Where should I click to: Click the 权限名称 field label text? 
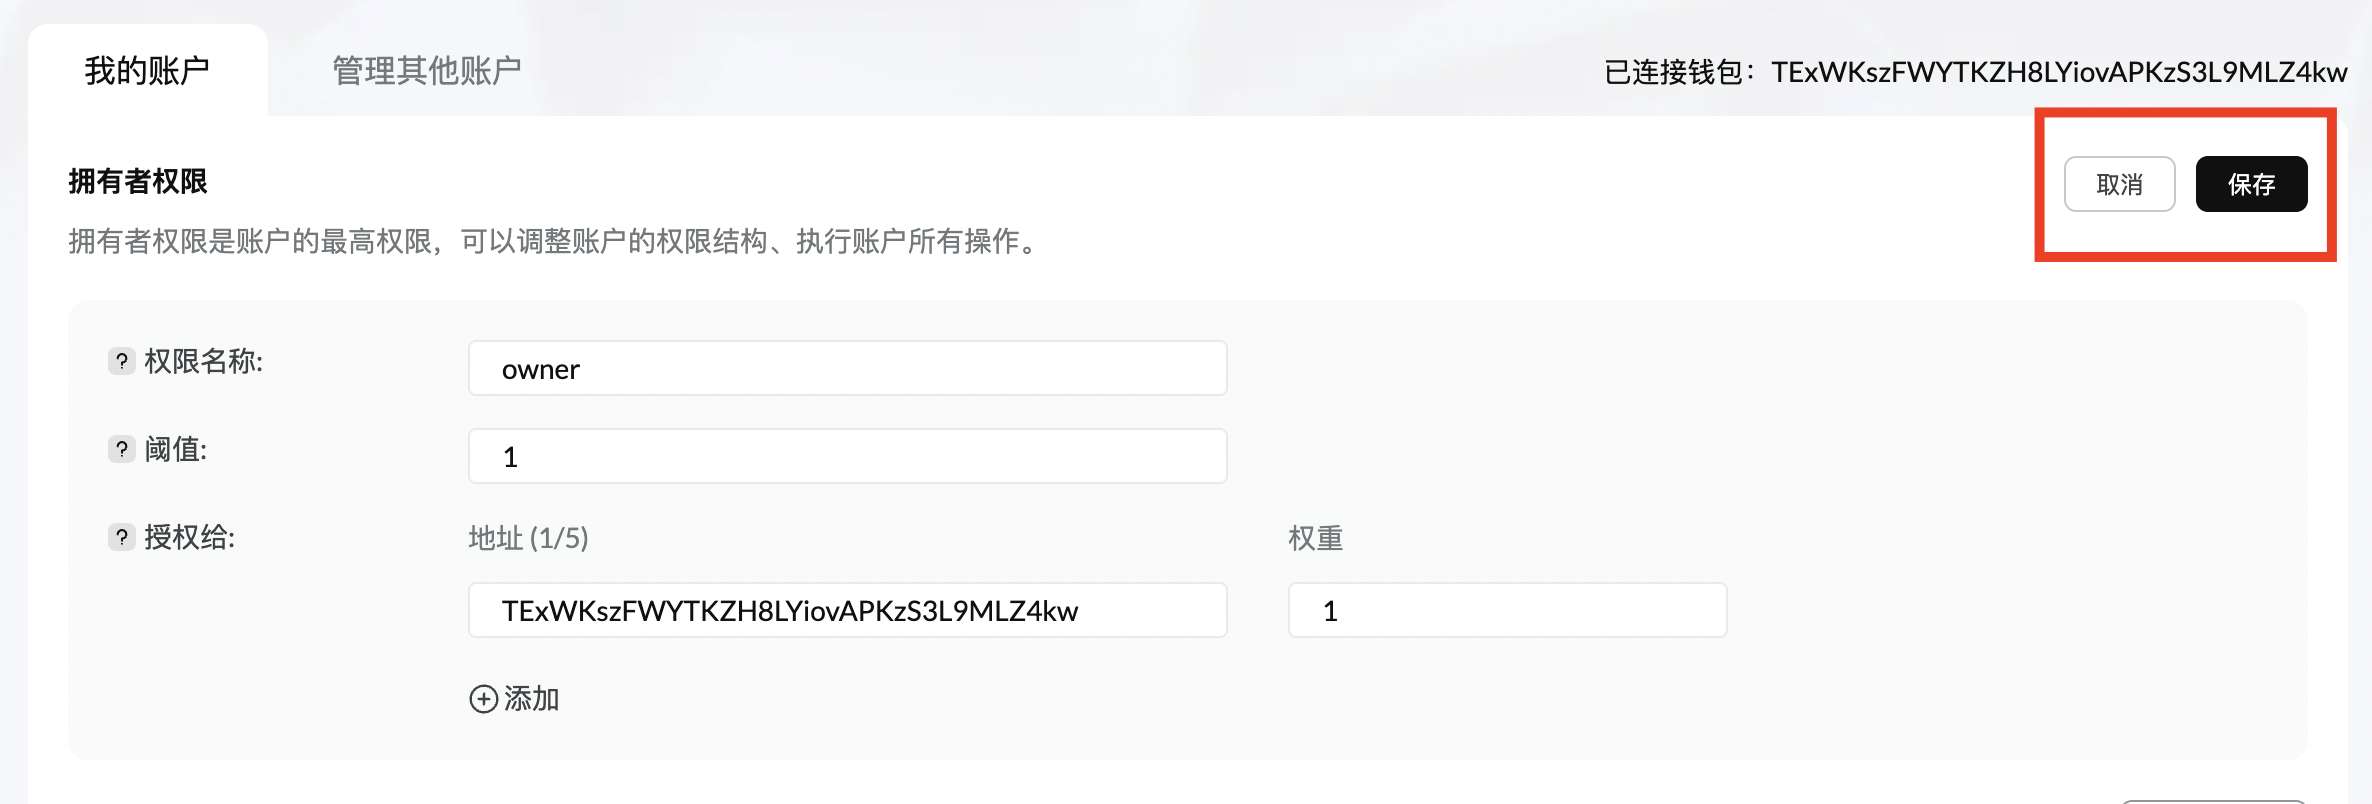(x=204, y=361)
